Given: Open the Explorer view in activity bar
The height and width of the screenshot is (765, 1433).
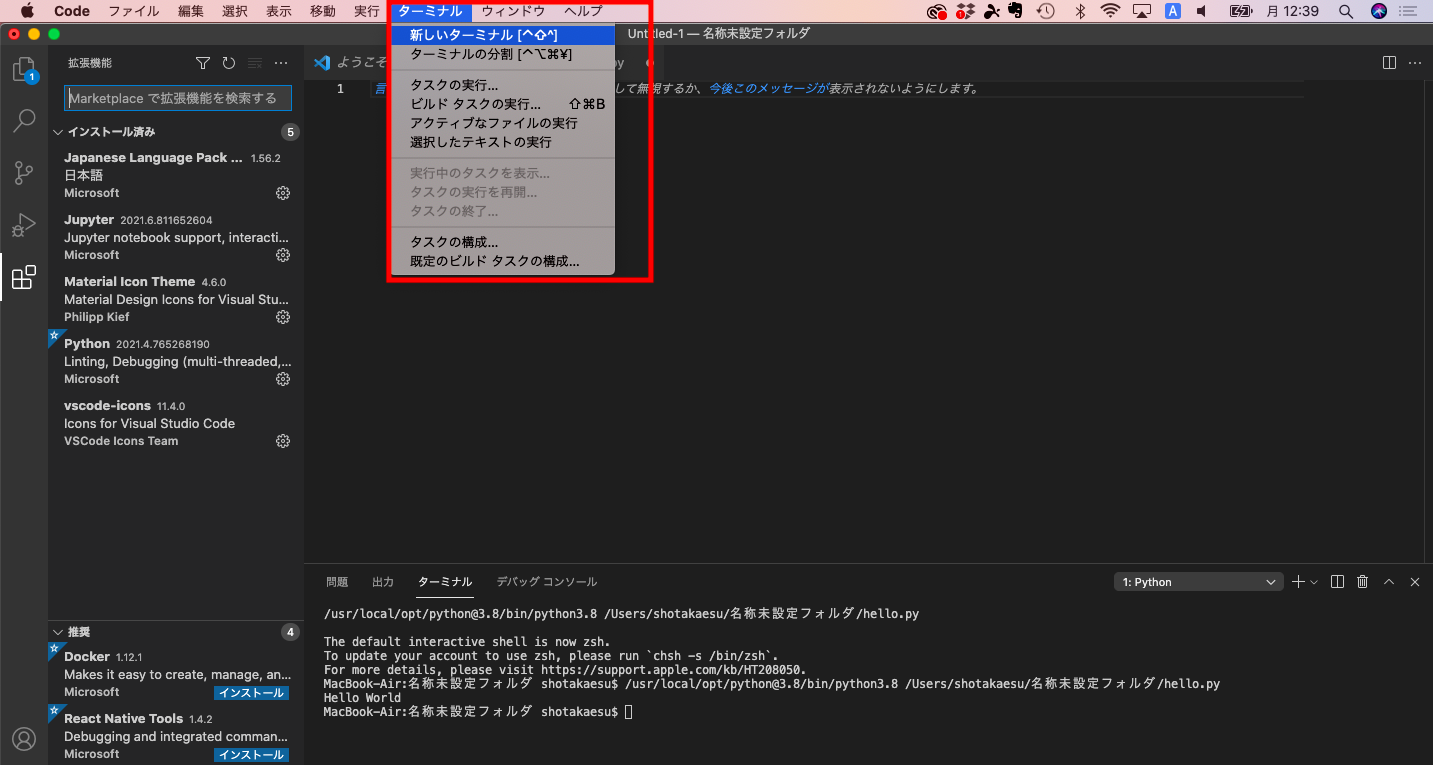Looking at the screenshot, I should click(24, 70).
